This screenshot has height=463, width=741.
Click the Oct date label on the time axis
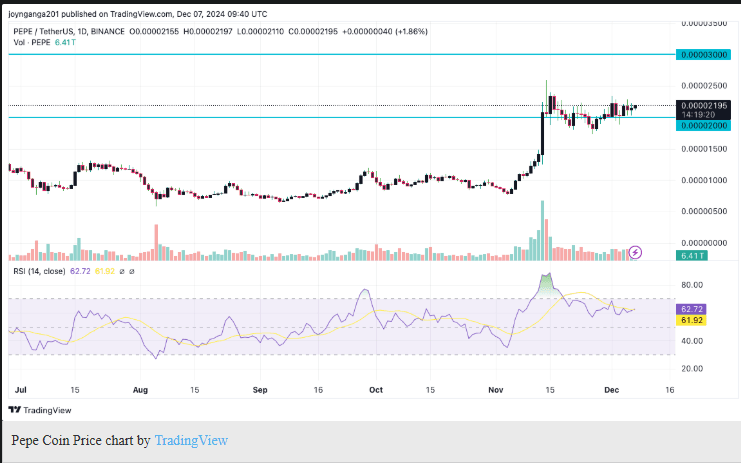tap(376, 390)
